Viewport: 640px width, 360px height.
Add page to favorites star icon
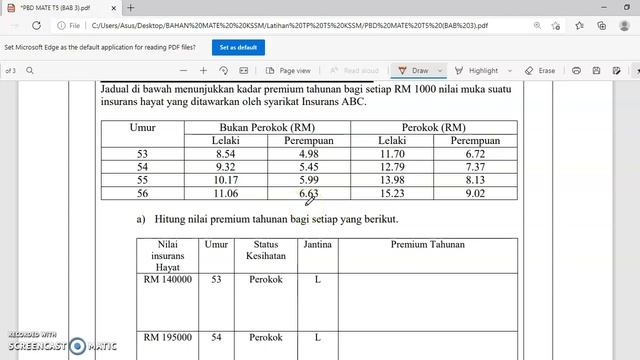click(x=556, y=26)
